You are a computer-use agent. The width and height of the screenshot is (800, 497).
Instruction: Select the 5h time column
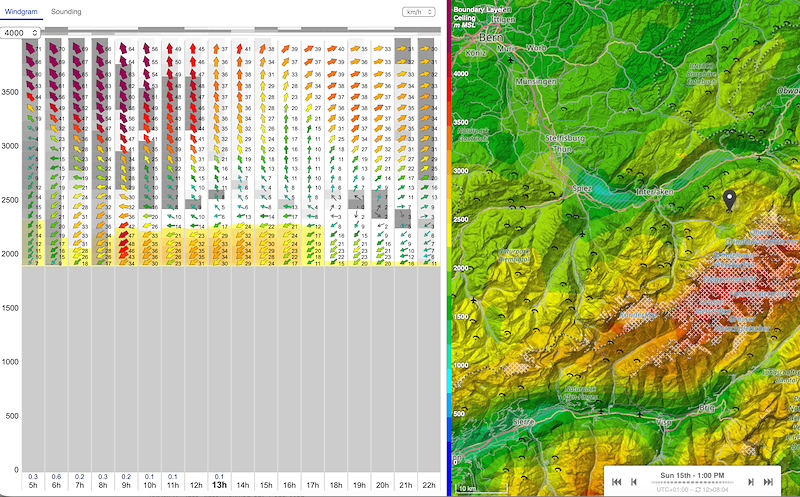33,485
